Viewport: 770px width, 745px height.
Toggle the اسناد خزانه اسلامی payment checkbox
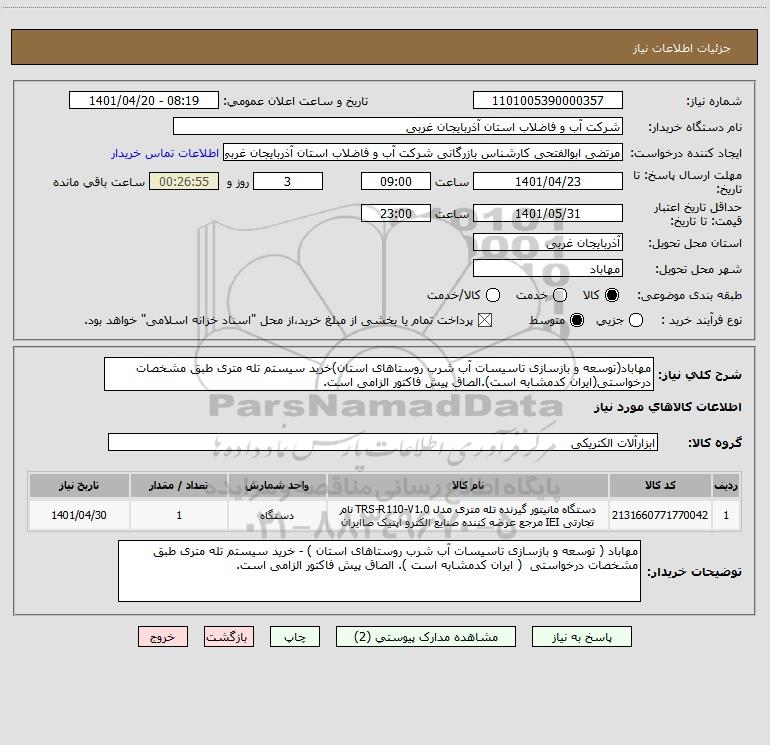coord(485,320)
